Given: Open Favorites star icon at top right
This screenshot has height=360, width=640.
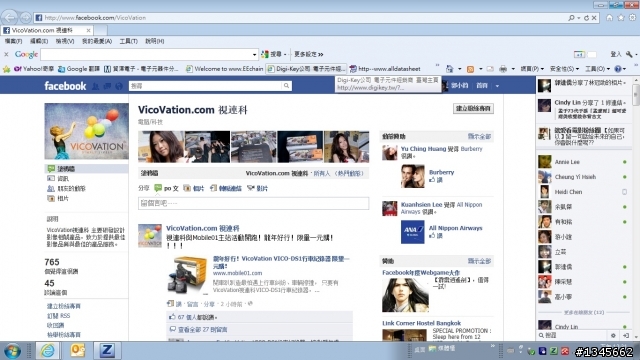Looking at the screenshot, I should 621,18.
